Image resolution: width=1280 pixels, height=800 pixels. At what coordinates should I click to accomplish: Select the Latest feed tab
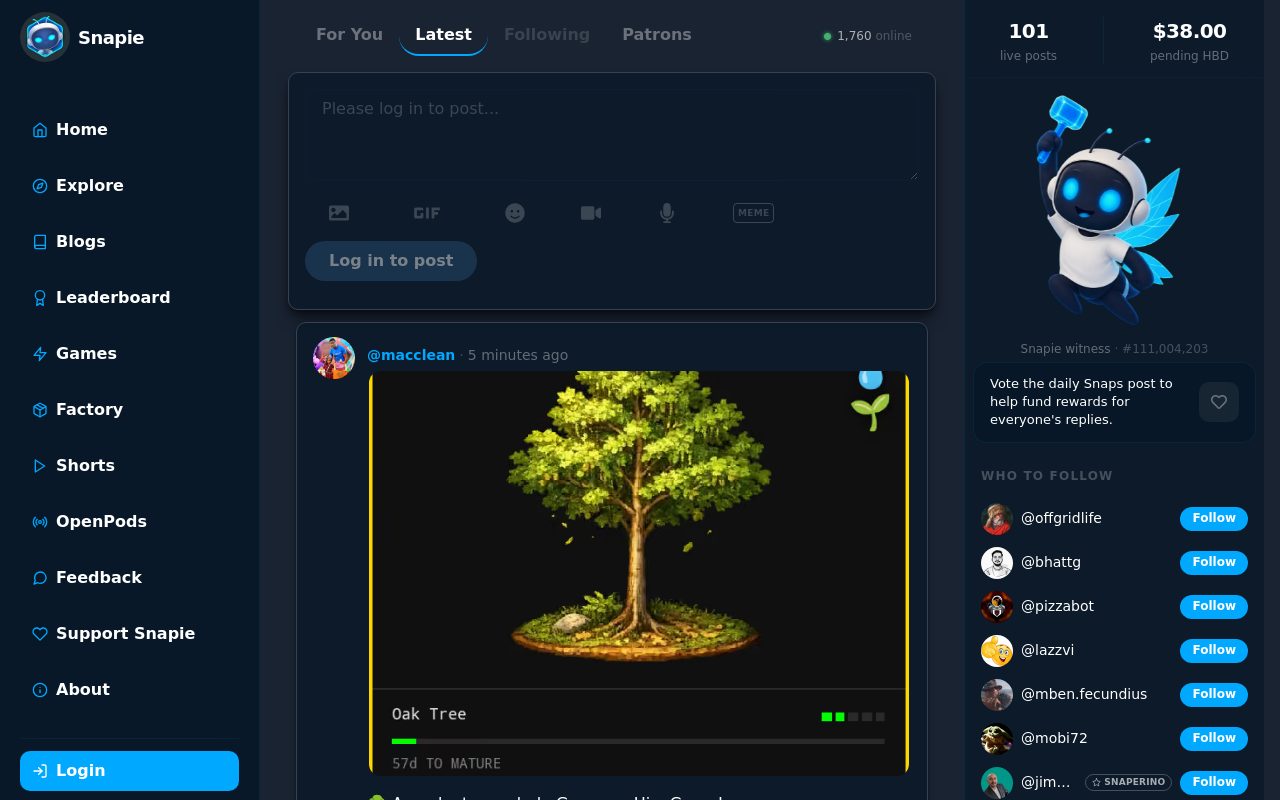click(x=443, y=34)
